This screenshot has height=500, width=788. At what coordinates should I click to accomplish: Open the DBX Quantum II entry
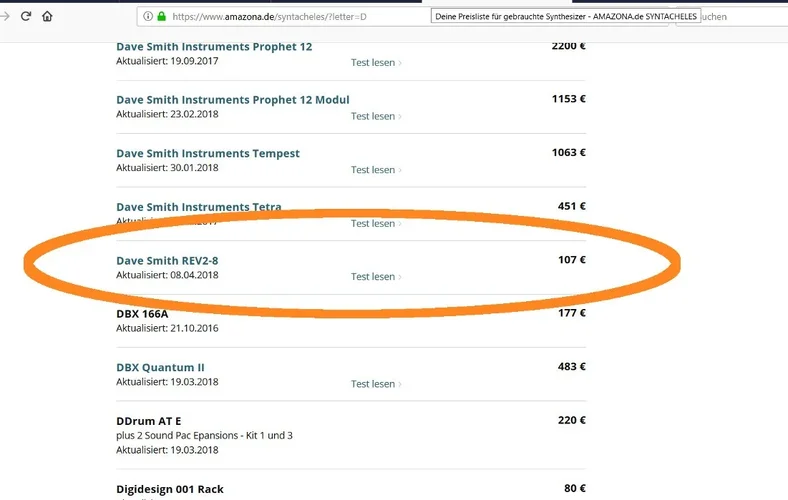pyautogui.click(x=160, y=367)
